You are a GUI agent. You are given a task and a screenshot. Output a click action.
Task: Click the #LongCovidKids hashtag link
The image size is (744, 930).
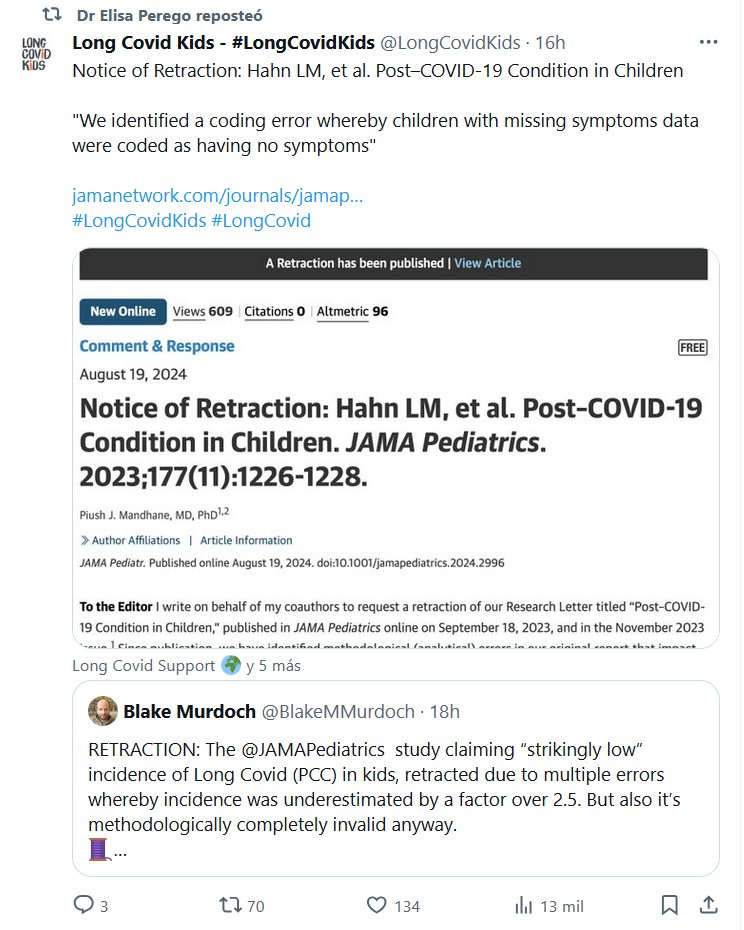[x=138, y=220]
